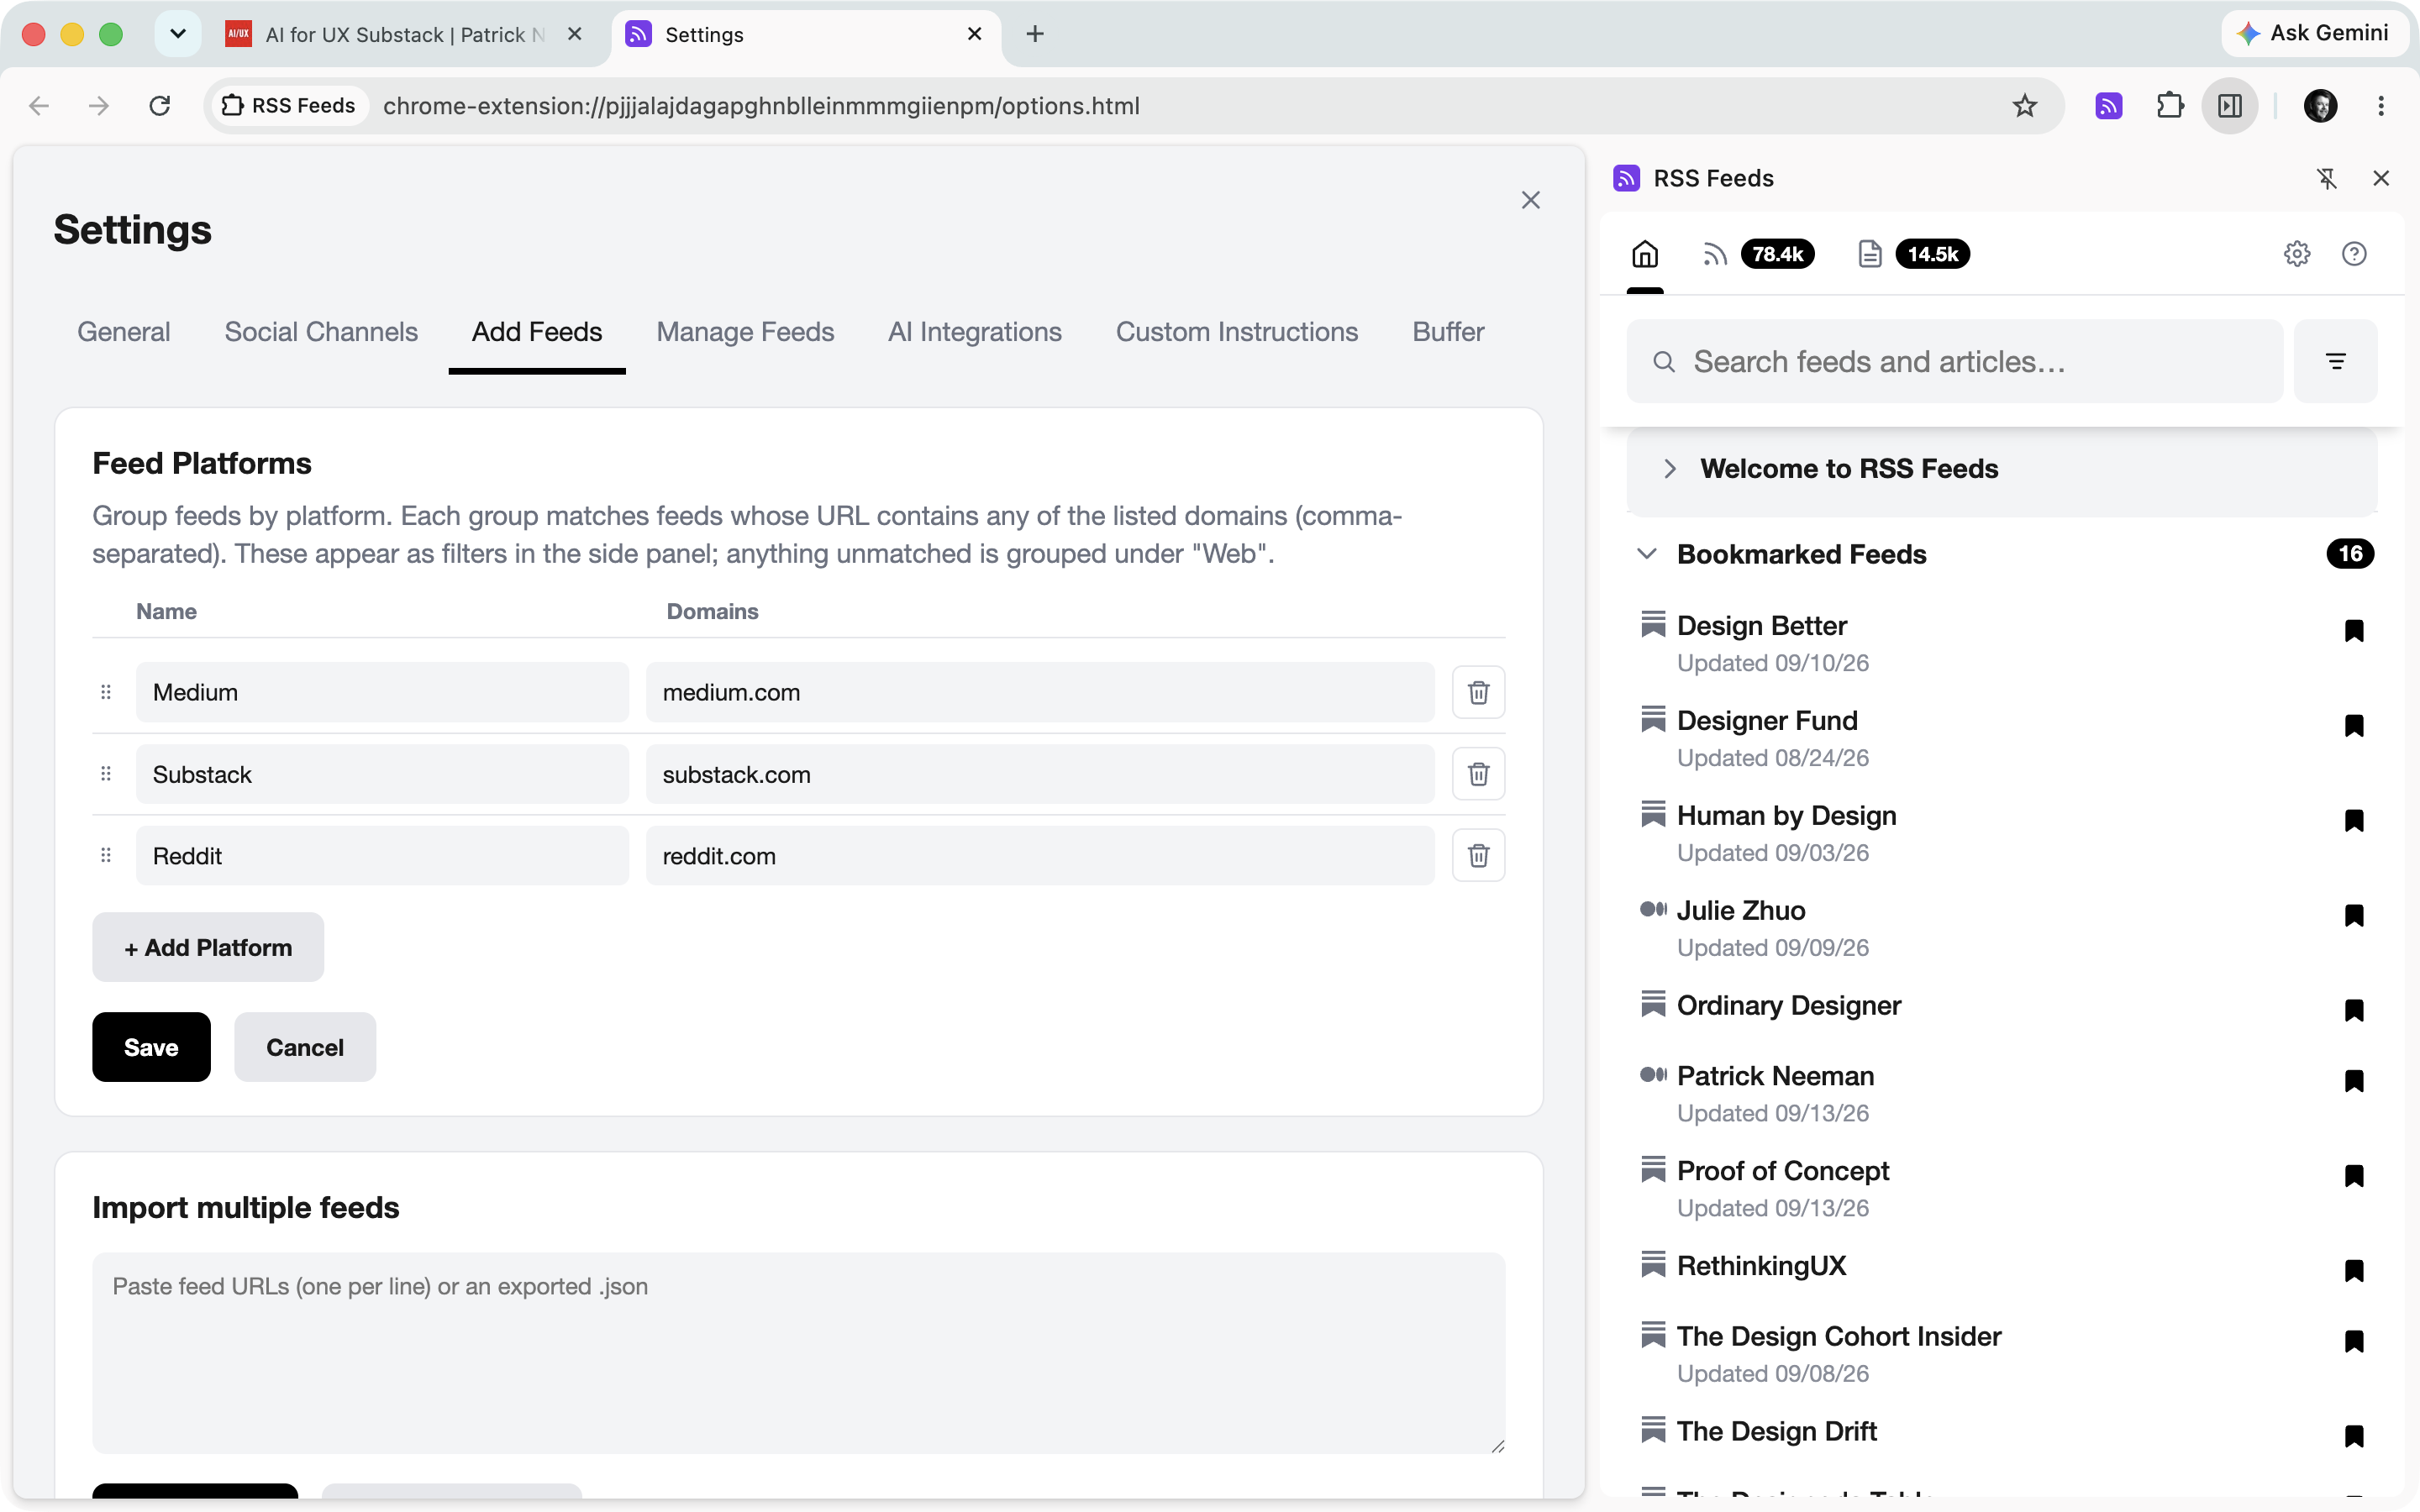Toggle bookmark for RethinkingUX feed

(x=2354, y=1270)
